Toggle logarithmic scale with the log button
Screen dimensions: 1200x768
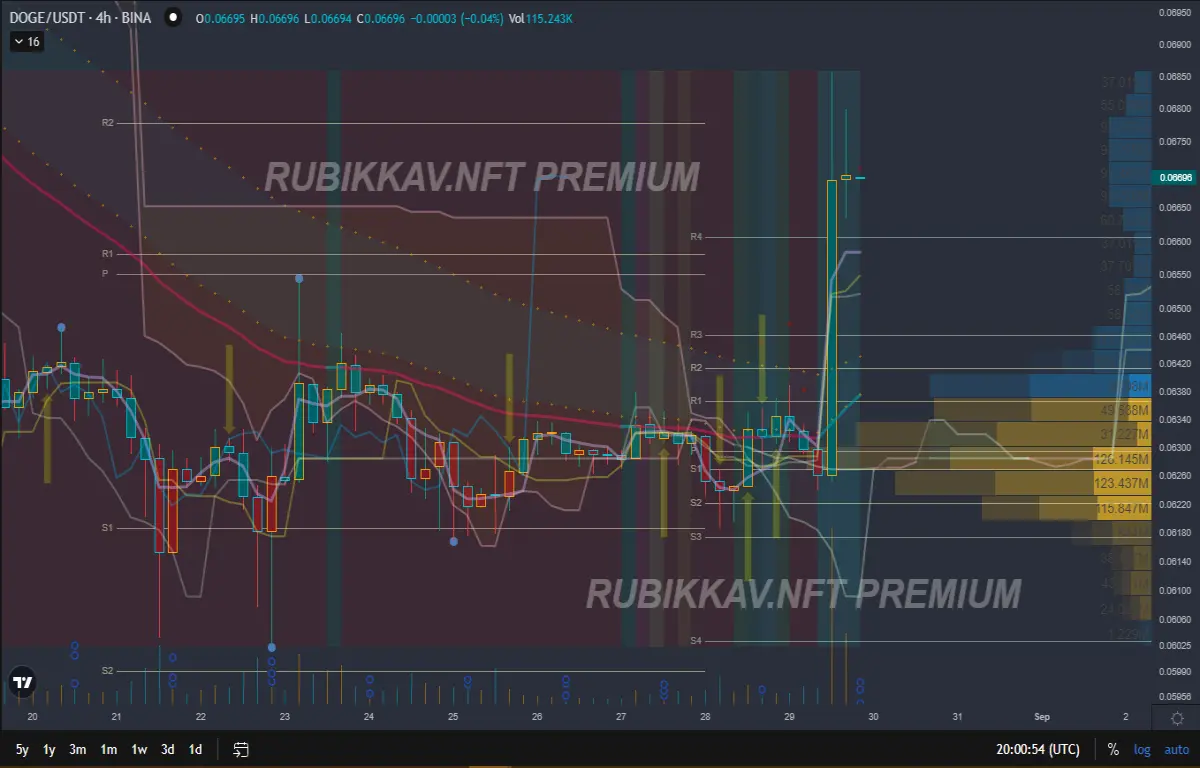coord(1142,749)
